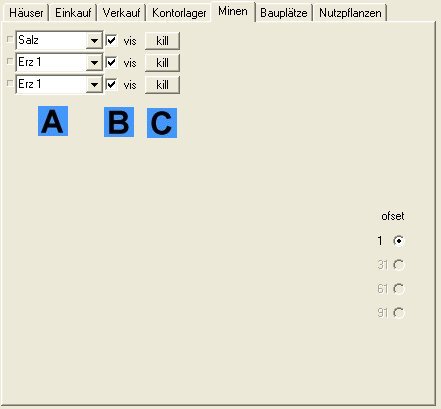The width and height of the screenshot is (441, 409).
Task: Select ofset radio button 31
Action: click(x=399, y=265)
